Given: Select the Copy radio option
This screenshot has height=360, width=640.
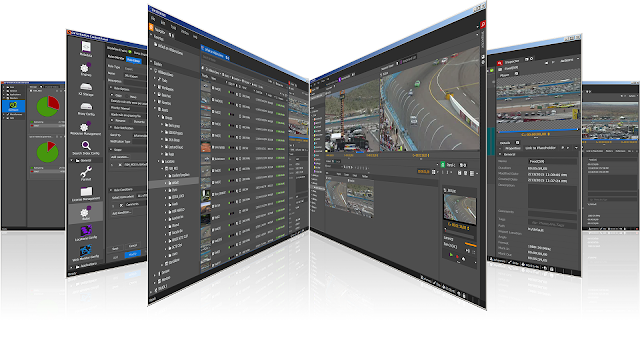Looking at the screenshot, I should click(x=118, y=96).
